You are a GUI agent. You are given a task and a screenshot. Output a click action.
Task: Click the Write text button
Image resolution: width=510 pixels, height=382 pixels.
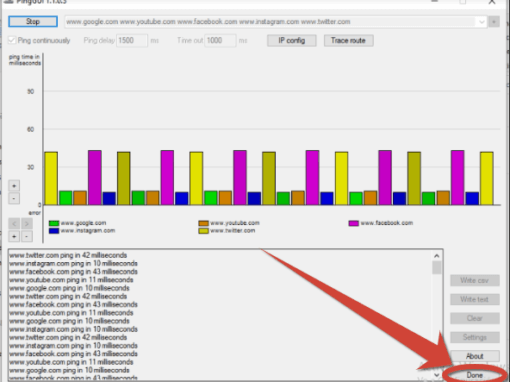475,300
